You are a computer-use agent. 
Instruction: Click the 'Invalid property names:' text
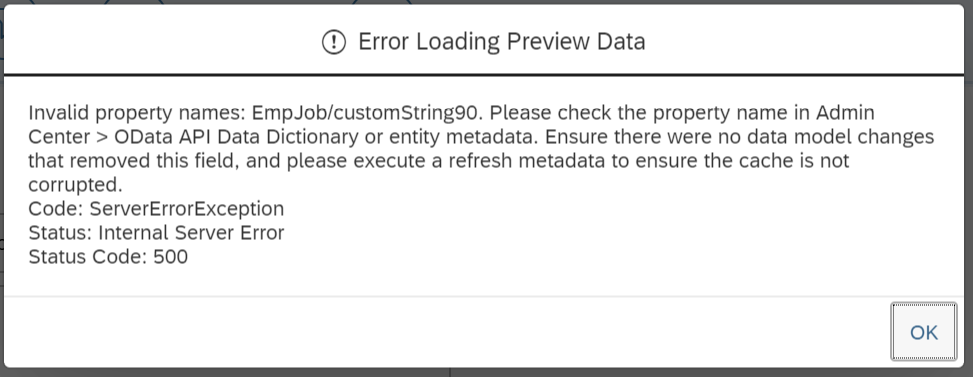point(137,113)
